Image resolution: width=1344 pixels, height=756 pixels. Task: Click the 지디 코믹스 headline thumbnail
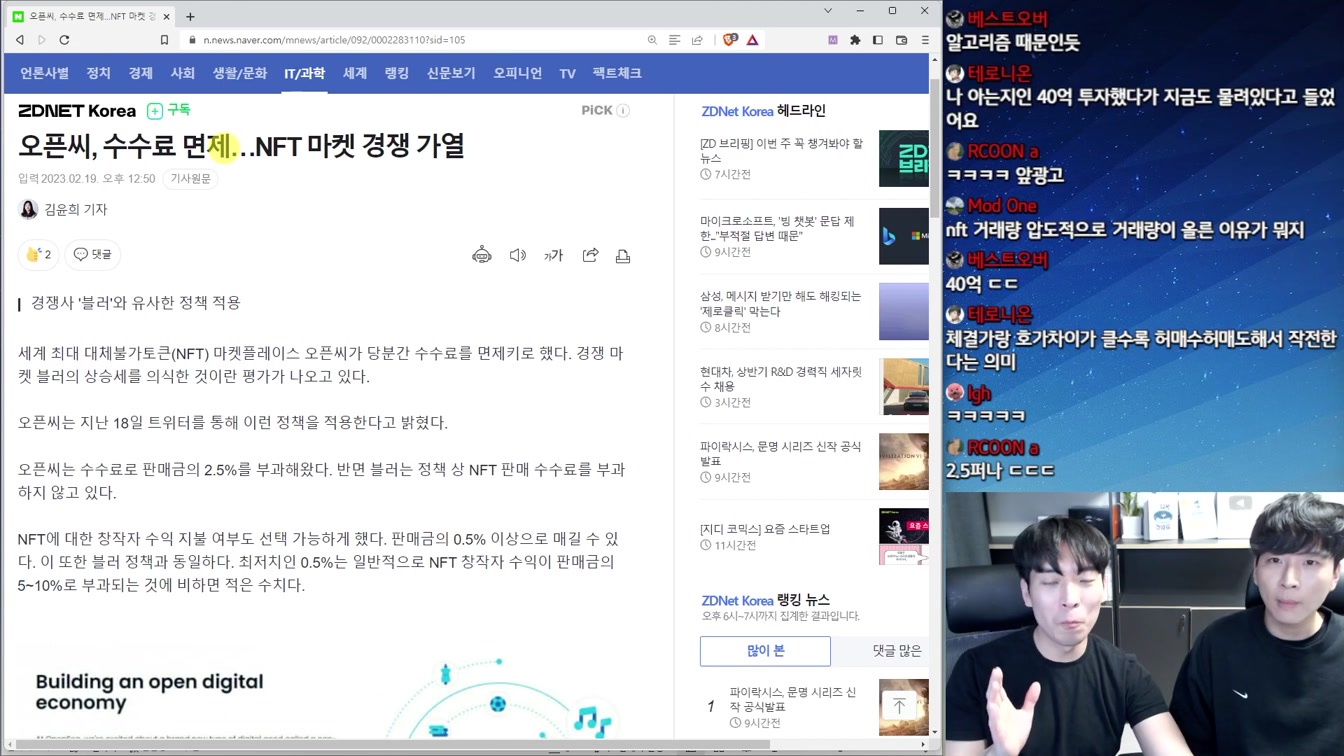coord(903,537)
